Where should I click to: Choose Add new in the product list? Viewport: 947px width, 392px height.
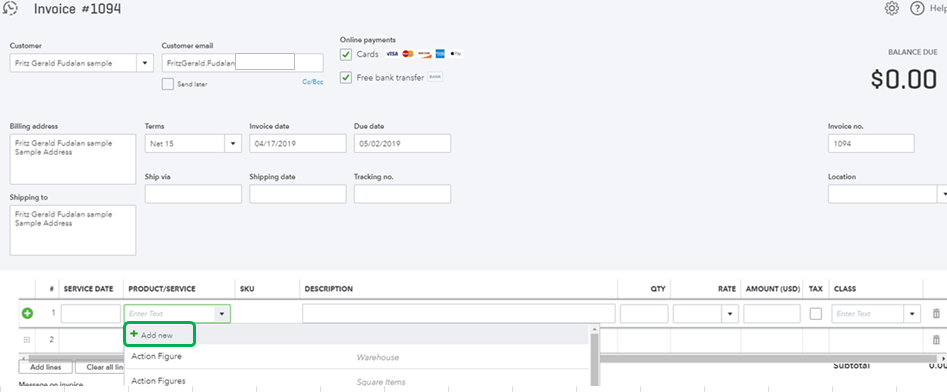159,335
